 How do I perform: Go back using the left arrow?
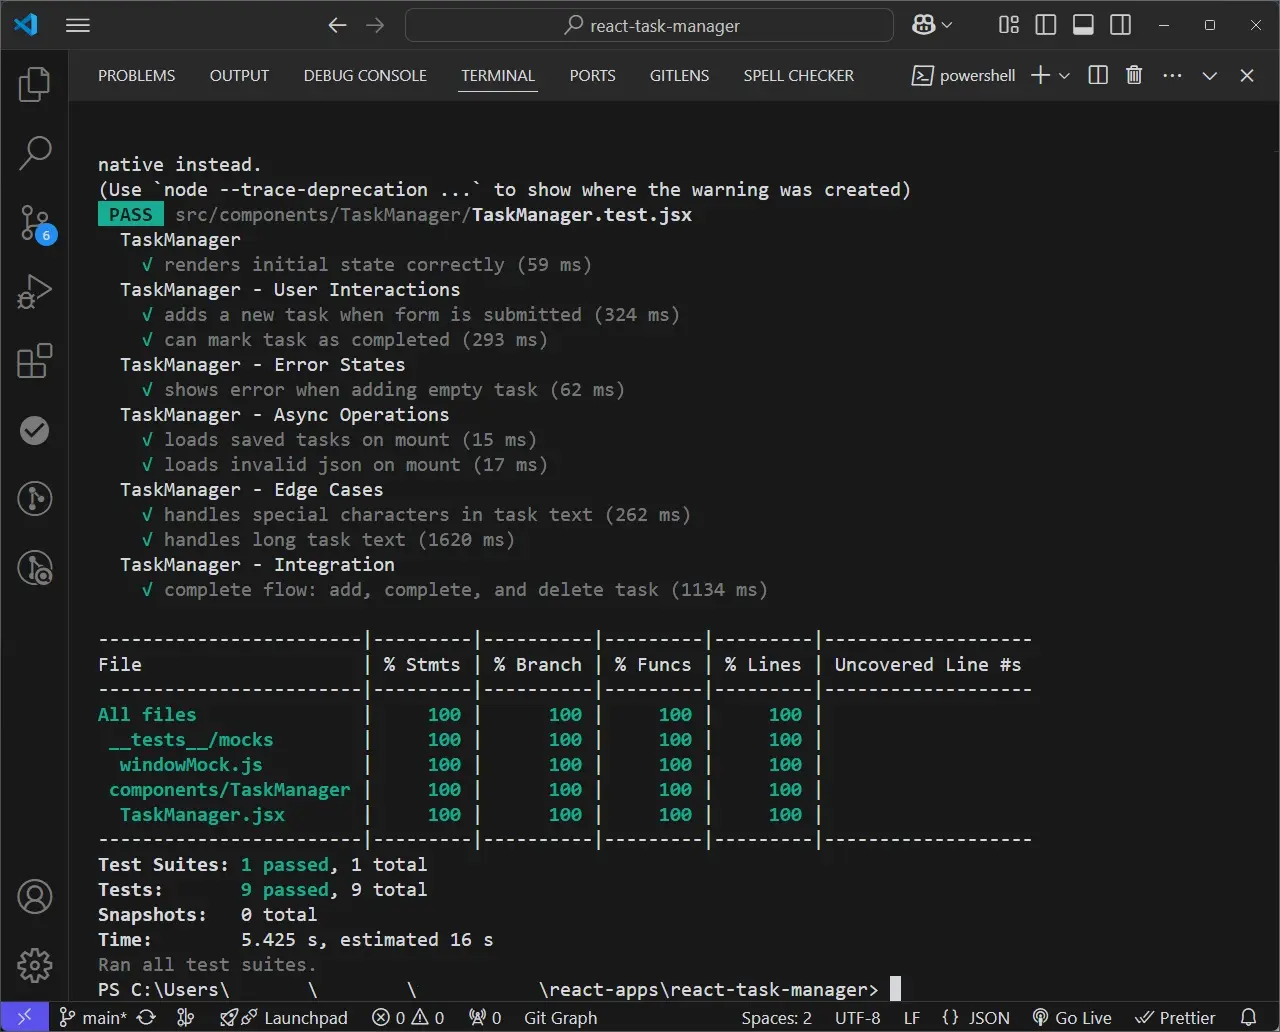pos(338,26)
